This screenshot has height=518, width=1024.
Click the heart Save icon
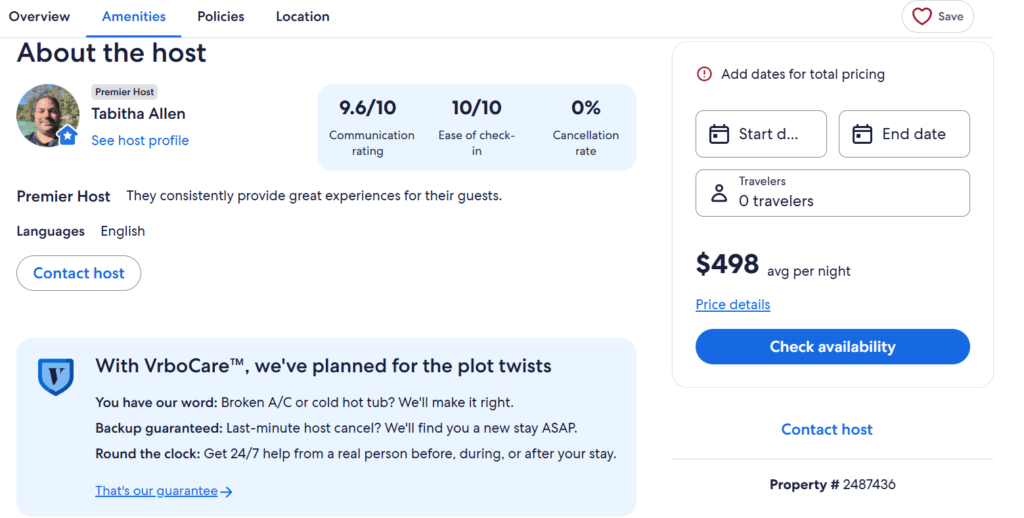(922, 16)
